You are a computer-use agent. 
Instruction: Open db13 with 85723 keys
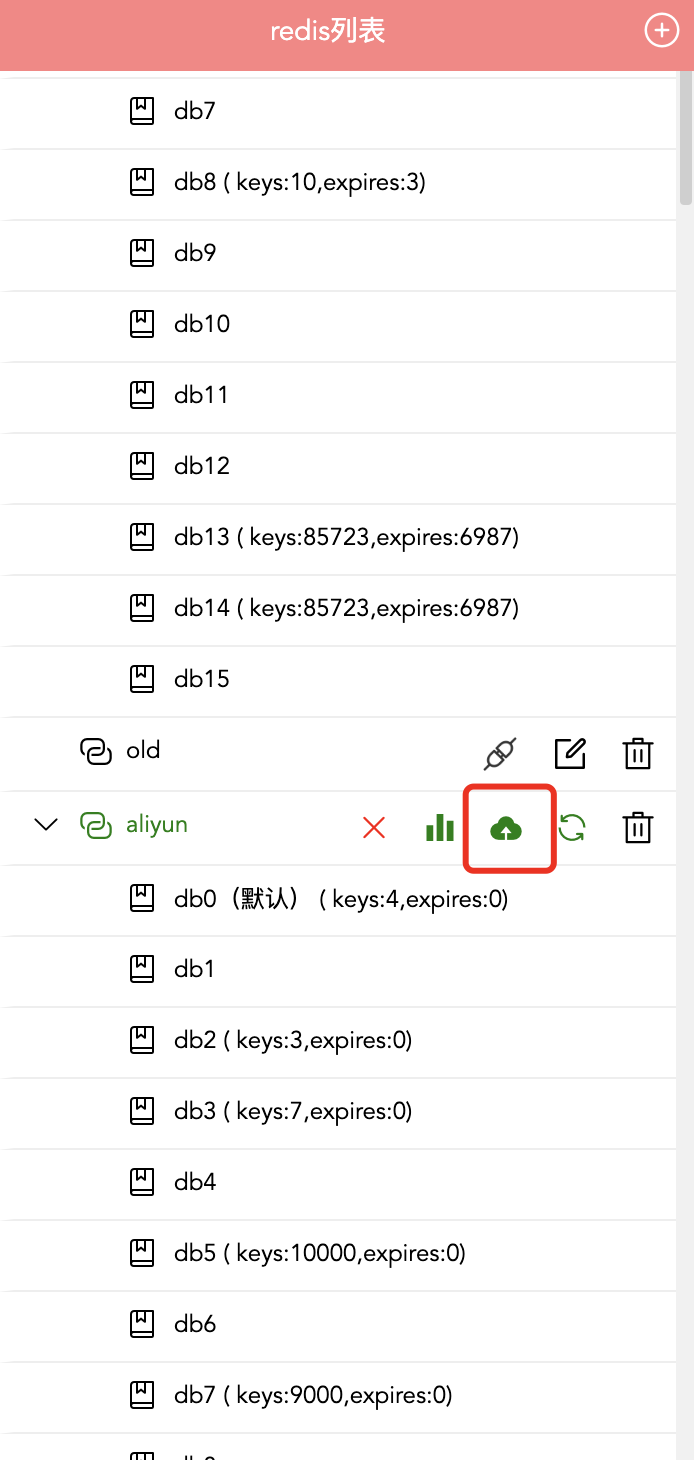(x=345, y=538)
